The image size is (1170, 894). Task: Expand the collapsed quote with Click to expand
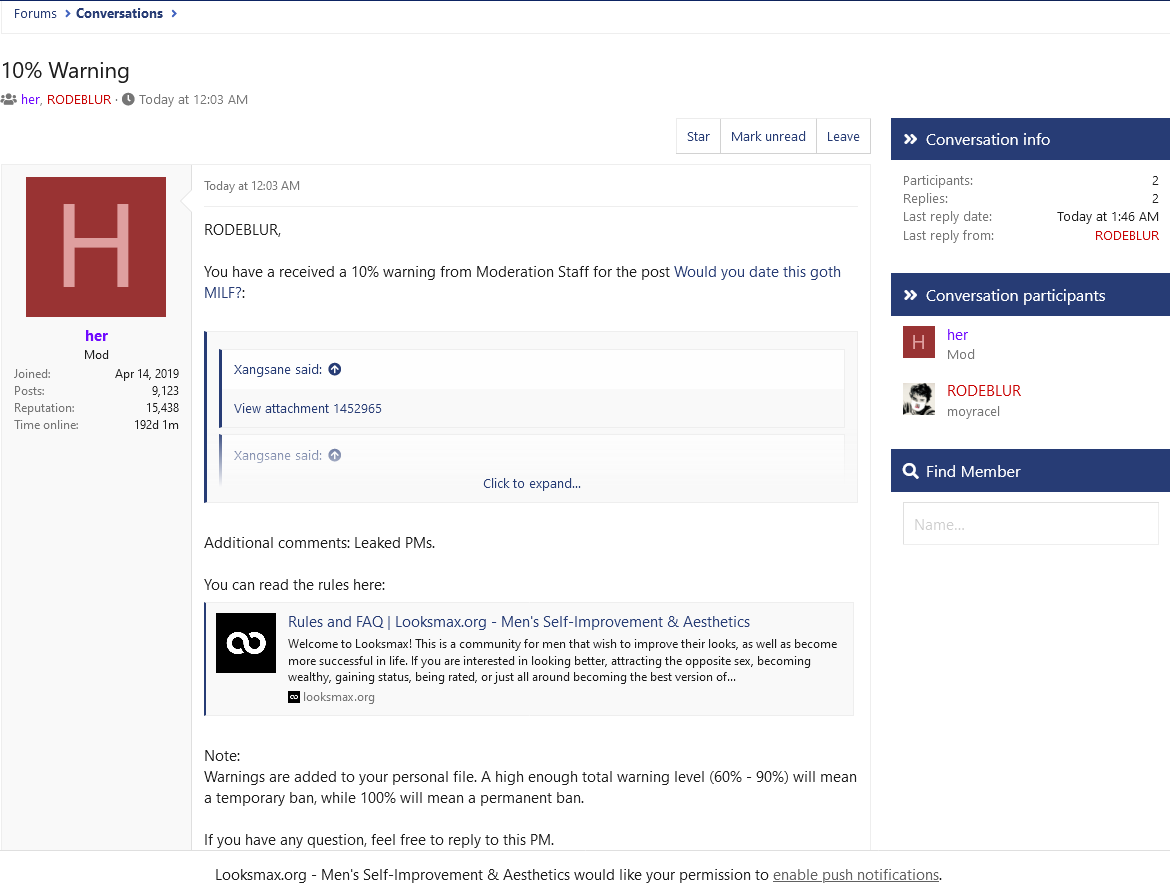point(531,484)
